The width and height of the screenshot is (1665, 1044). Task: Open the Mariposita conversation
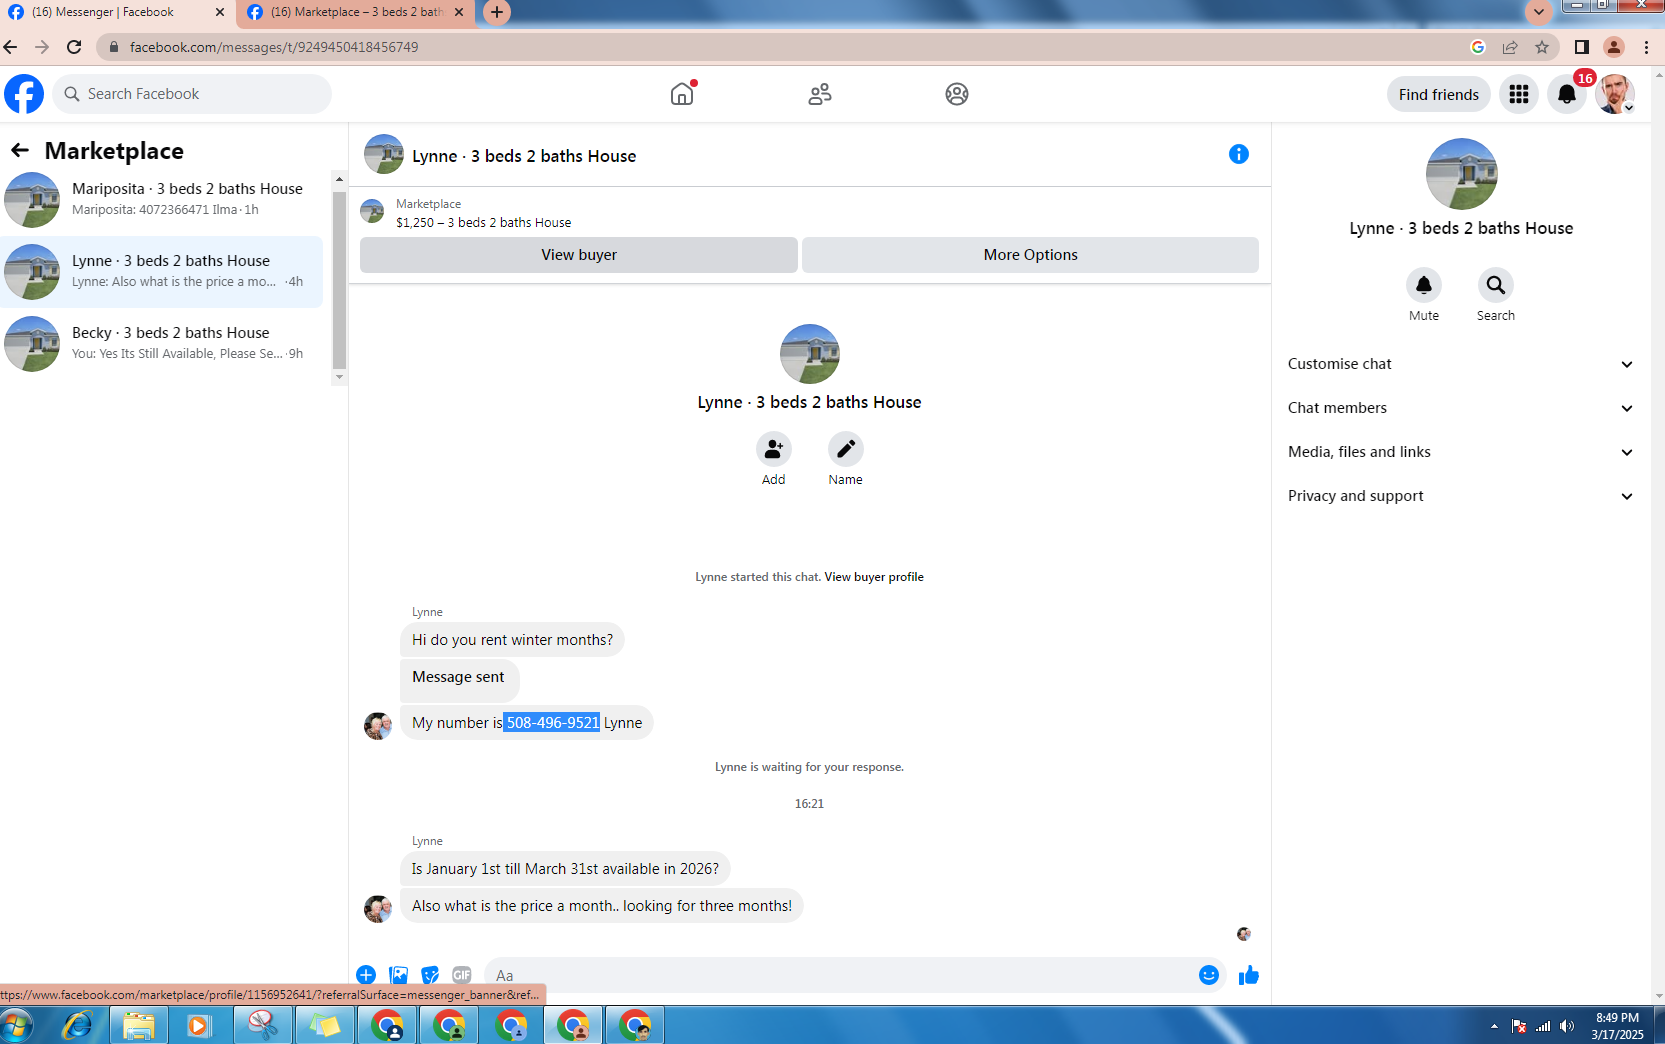162,199
